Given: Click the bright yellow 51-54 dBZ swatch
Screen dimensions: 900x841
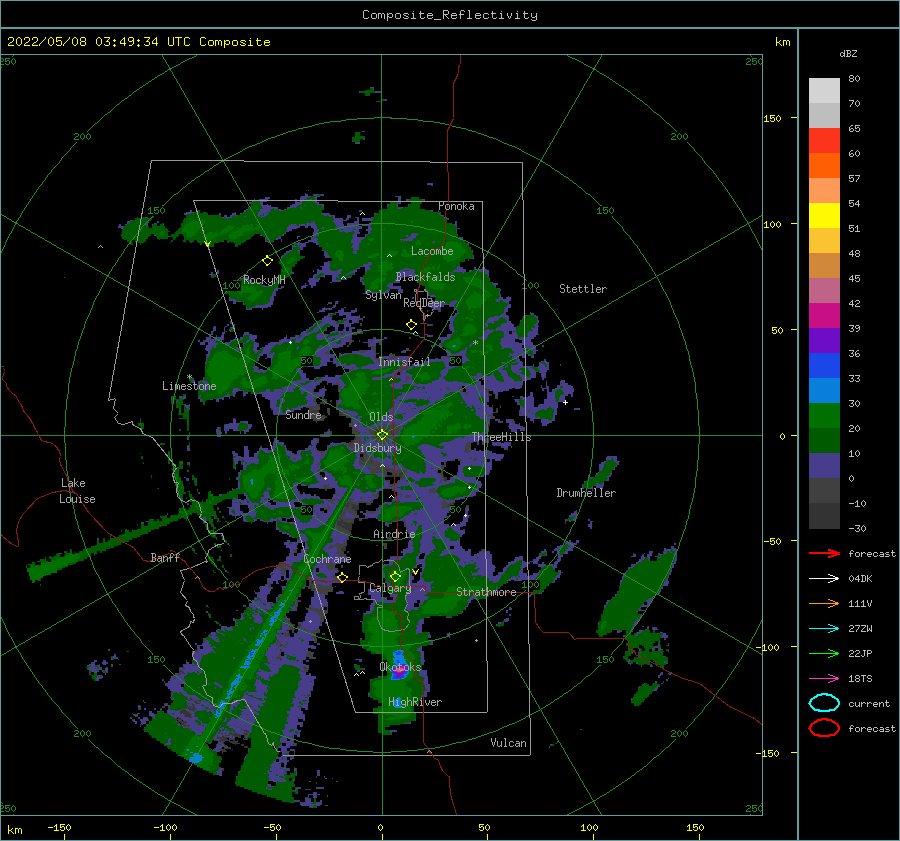Looking at the screenshot, I should coord(824,216).
